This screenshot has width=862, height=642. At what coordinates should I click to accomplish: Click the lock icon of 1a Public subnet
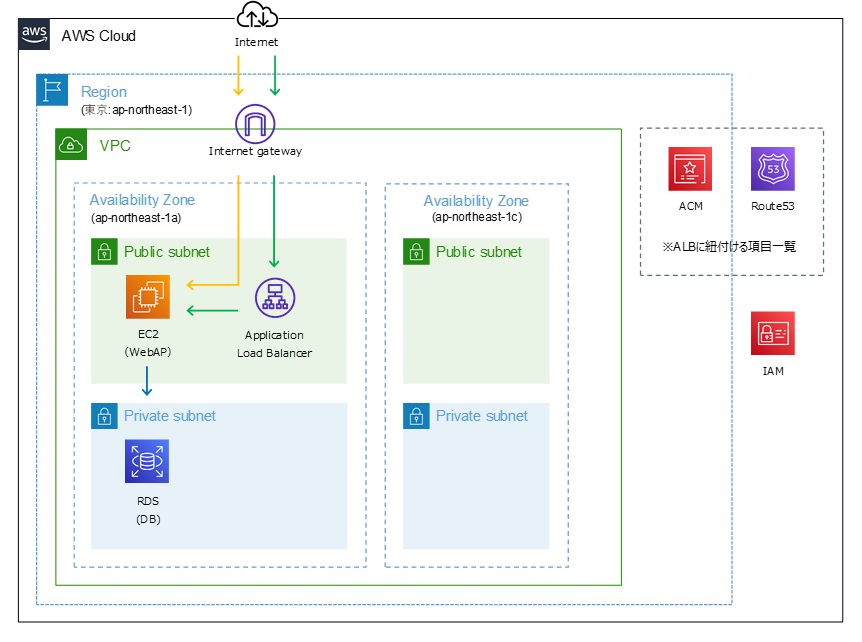(104, 252)
